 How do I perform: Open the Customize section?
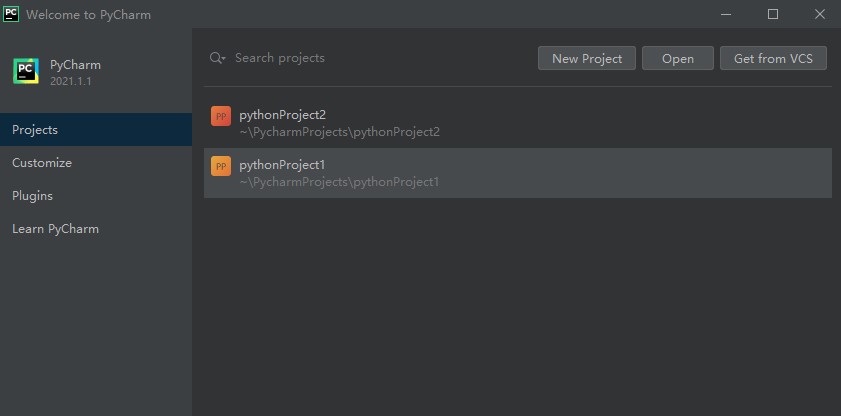click(x=42, y=163)
